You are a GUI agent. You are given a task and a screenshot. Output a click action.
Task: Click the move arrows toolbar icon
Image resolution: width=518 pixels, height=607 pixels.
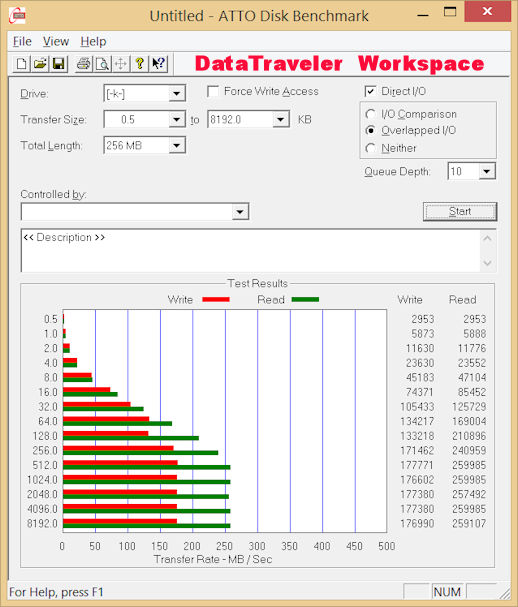click(121, 63)
